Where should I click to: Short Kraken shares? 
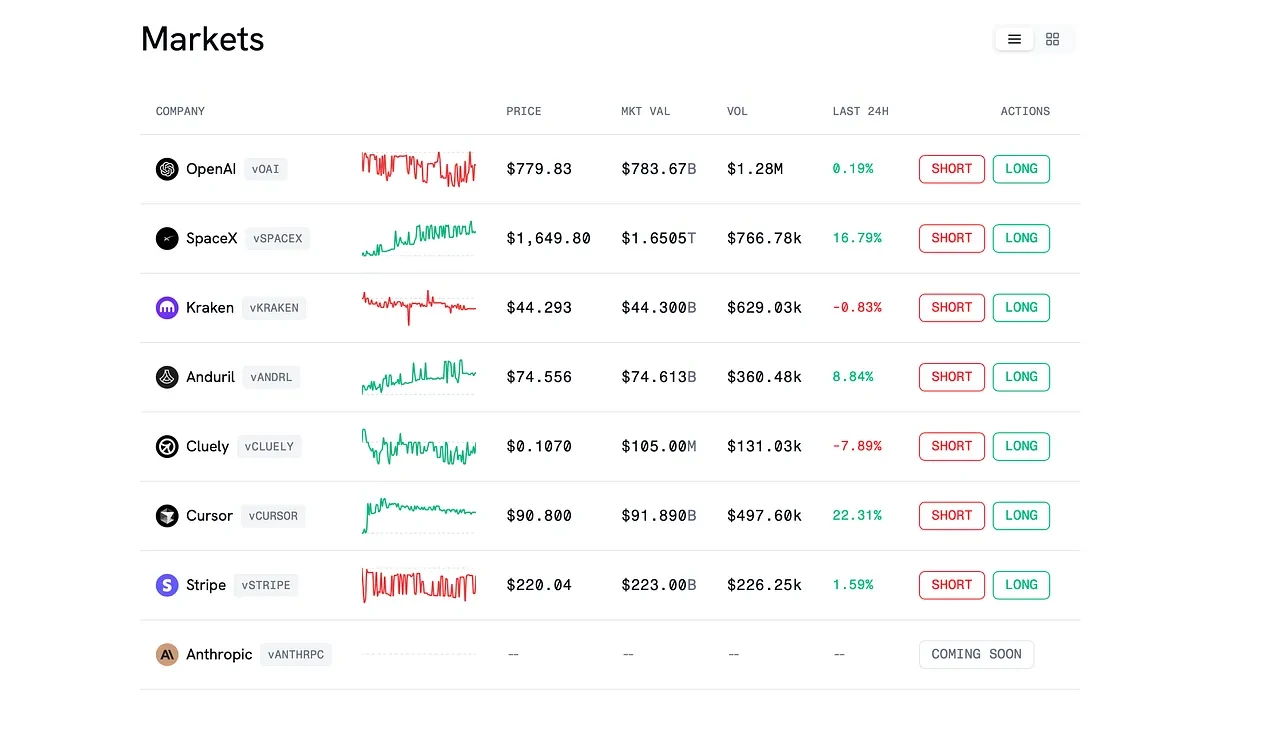tap(951, 307)
